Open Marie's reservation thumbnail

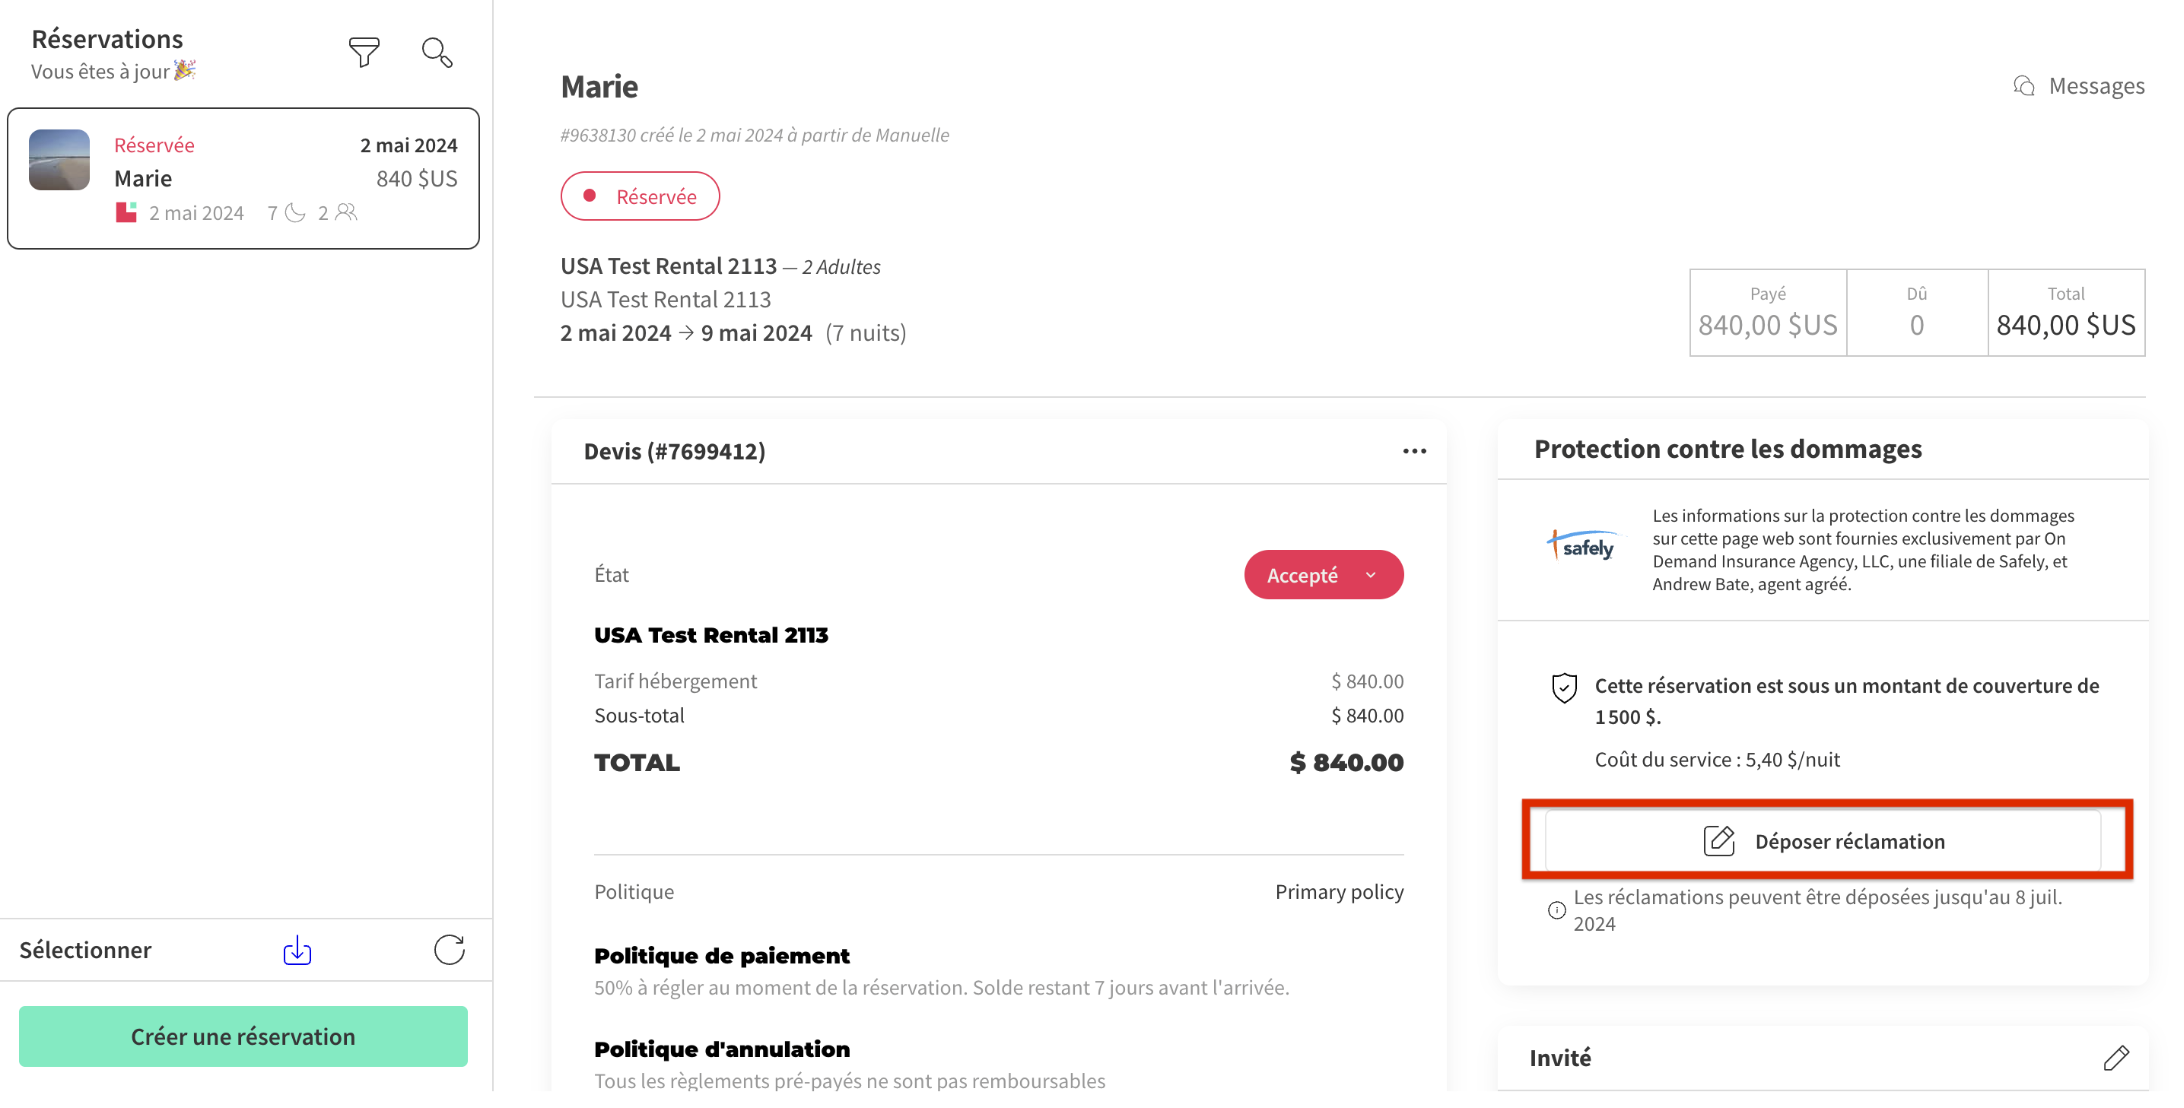coord(59,160)
